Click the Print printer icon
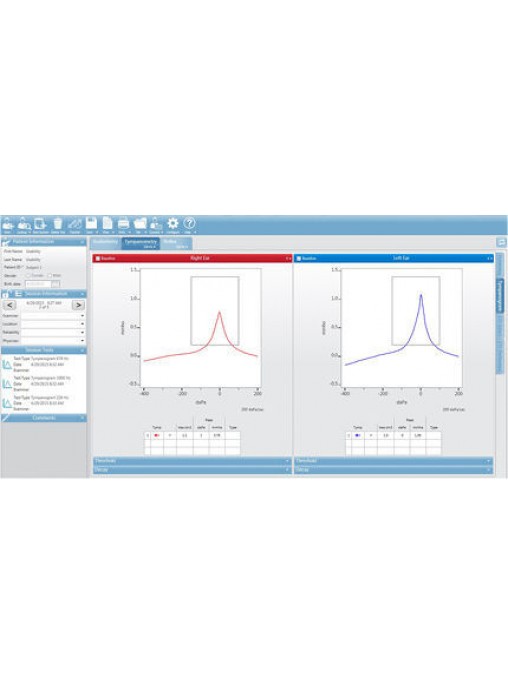 tap(123, 223)
